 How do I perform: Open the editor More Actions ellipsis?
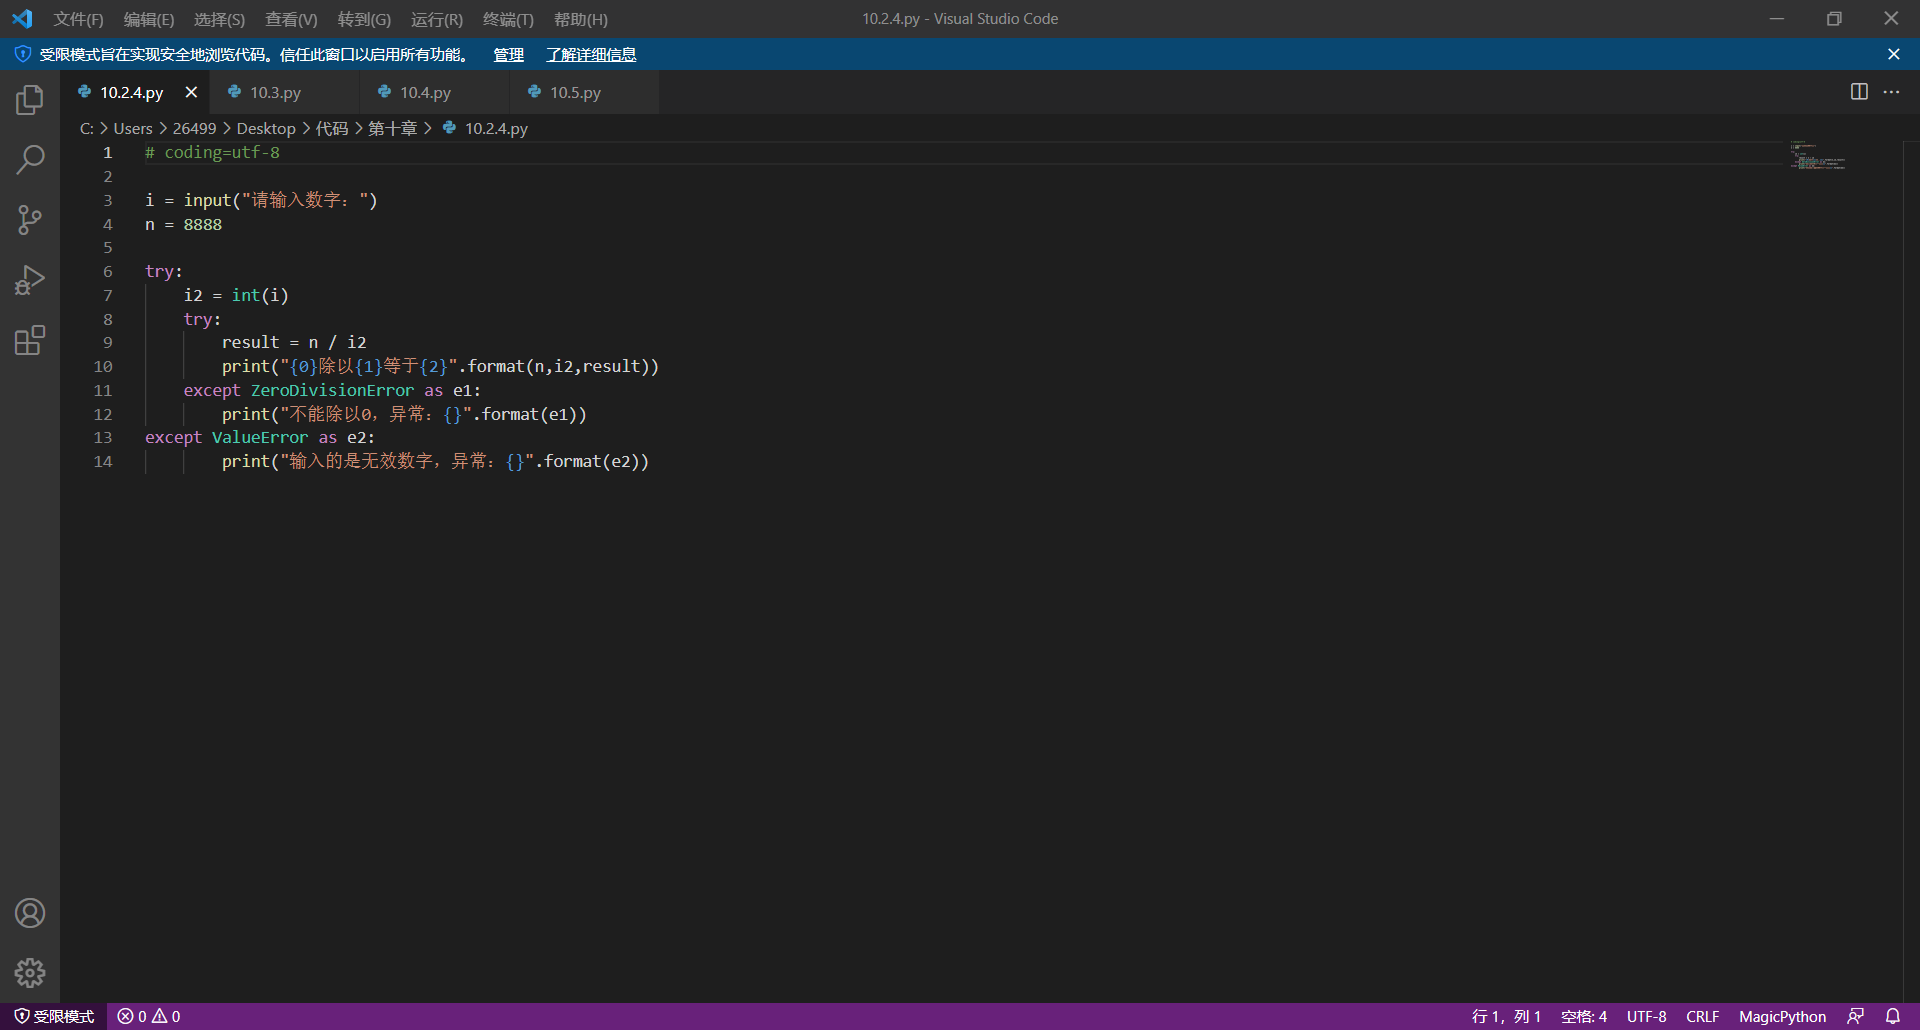click(1891, 92)
